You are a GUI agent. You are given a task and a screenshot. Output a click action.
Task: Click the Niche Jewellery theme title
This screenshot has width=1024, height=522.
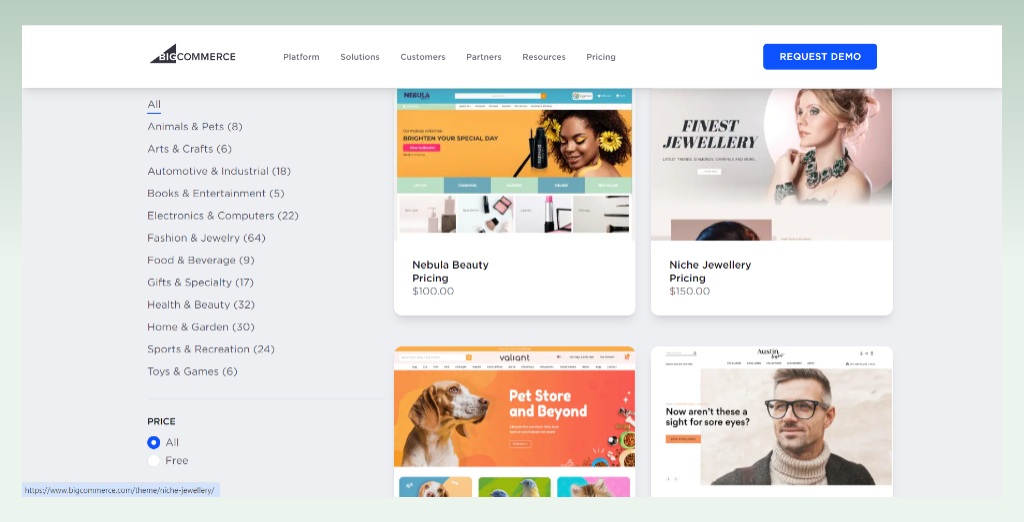click(710, 265)
